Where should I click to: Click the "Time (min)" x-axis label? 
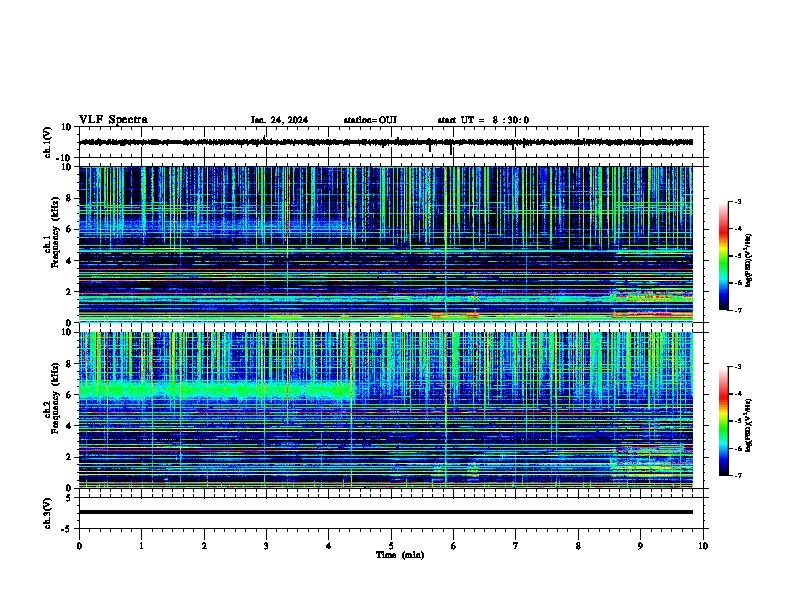tap(400, 555)
